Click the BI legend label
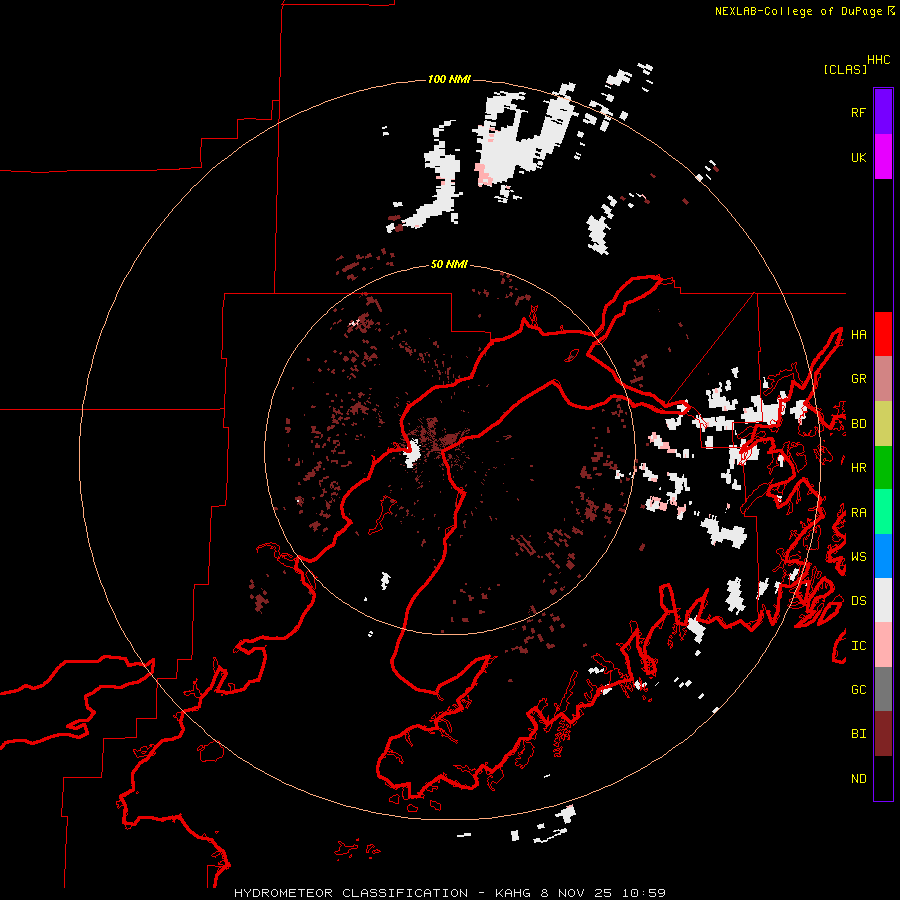The width and height of the screenshot is (900, 900). point(858,734)
